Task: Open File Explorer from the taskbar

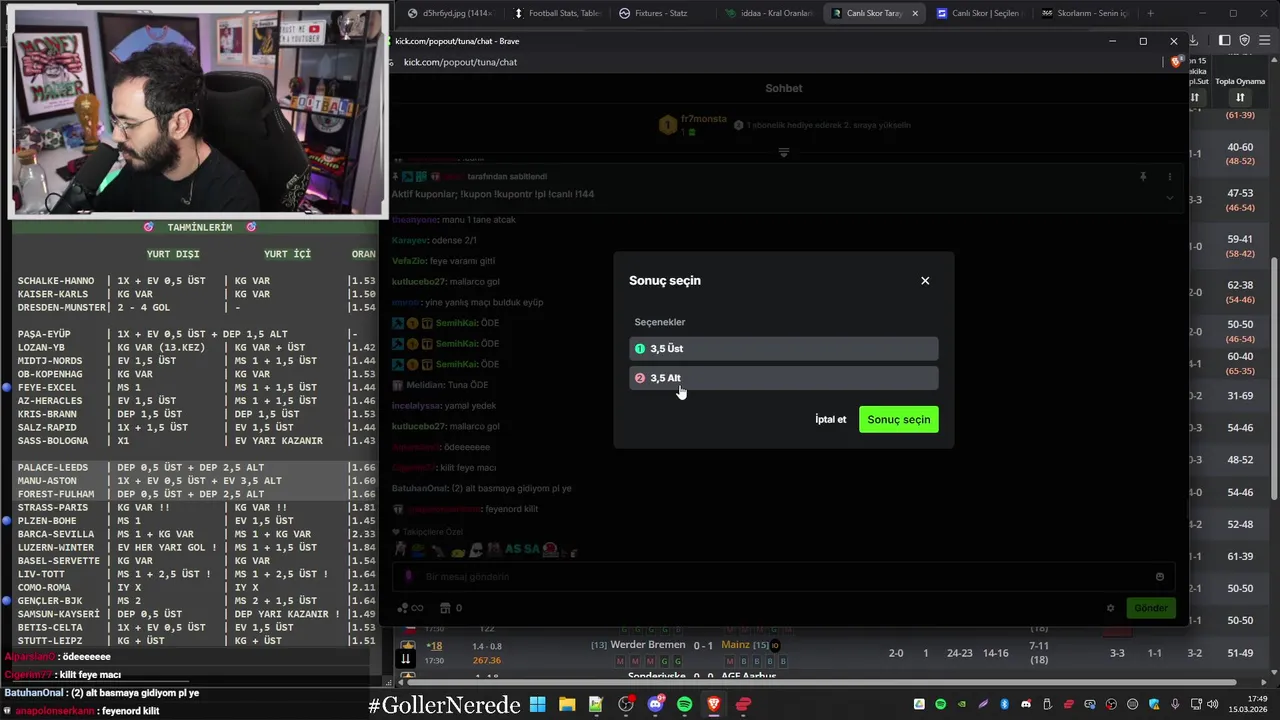Action: [x=567, y=705]
